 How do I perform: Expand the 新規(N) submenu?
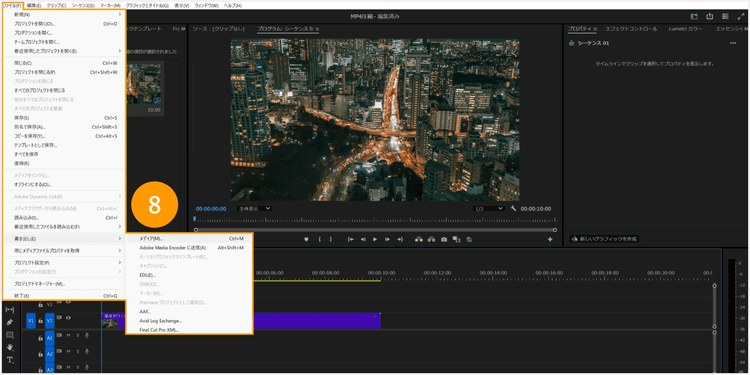coord(65,14)
